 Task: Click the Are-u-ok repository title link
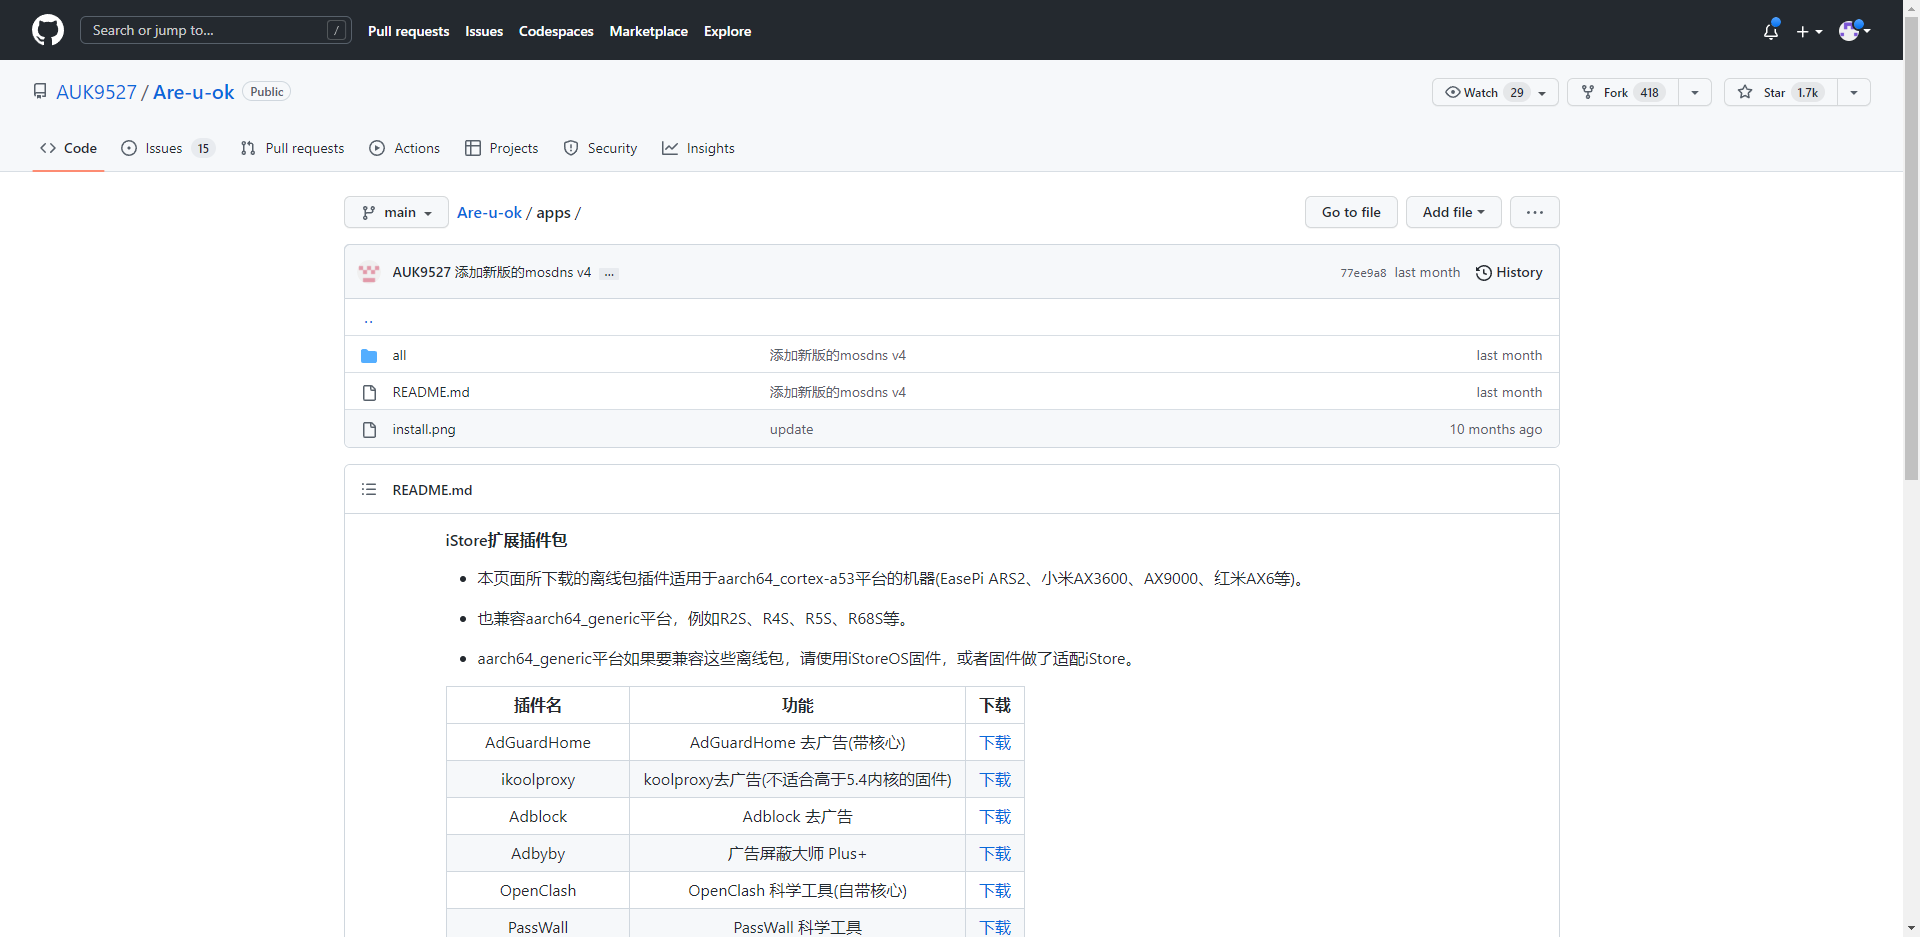[x=193, y=92]
